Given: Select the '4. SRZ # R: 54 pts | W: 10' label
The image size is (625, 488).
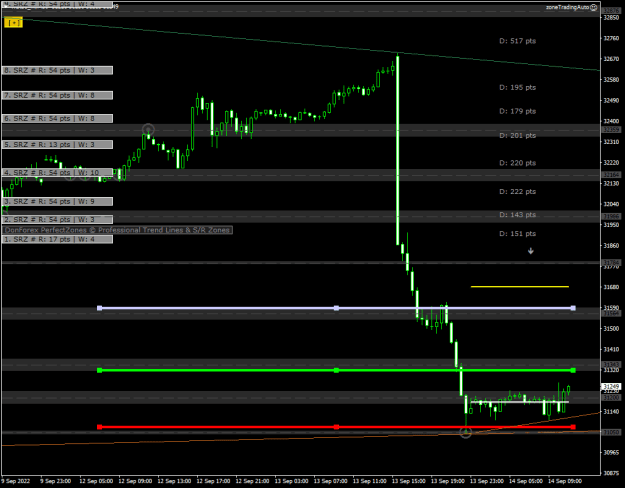Looking at the screenshot, I should (x=57, y=173).
